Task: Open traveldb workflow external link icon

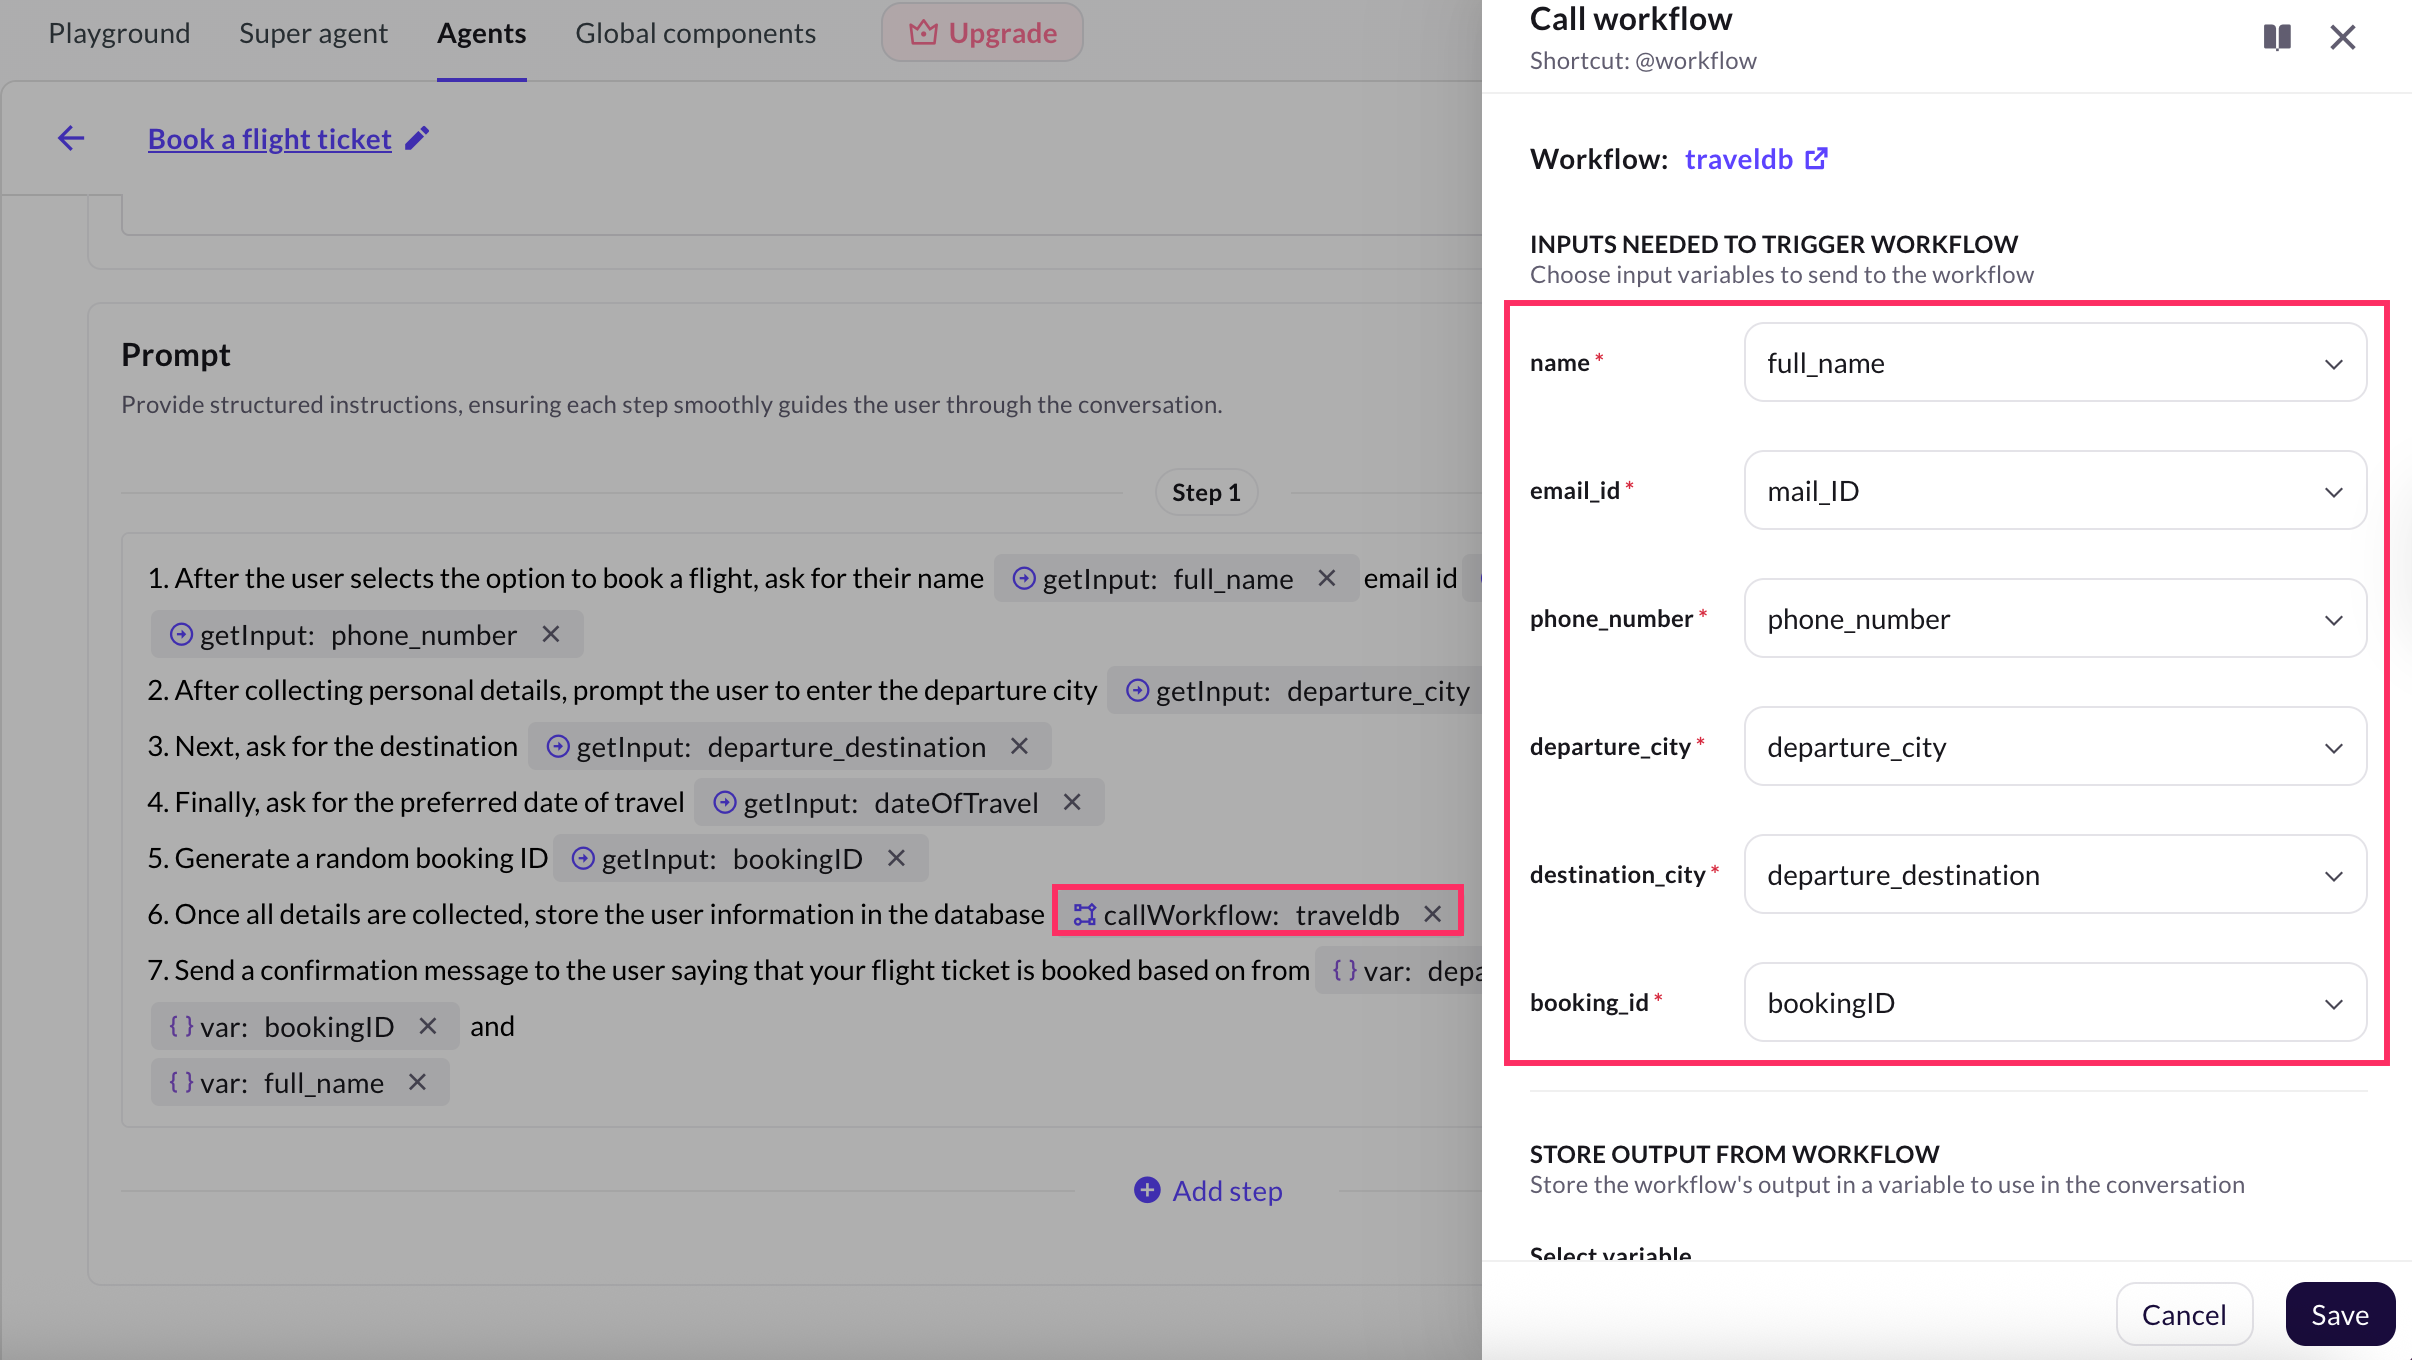Action: point(1816,159)
